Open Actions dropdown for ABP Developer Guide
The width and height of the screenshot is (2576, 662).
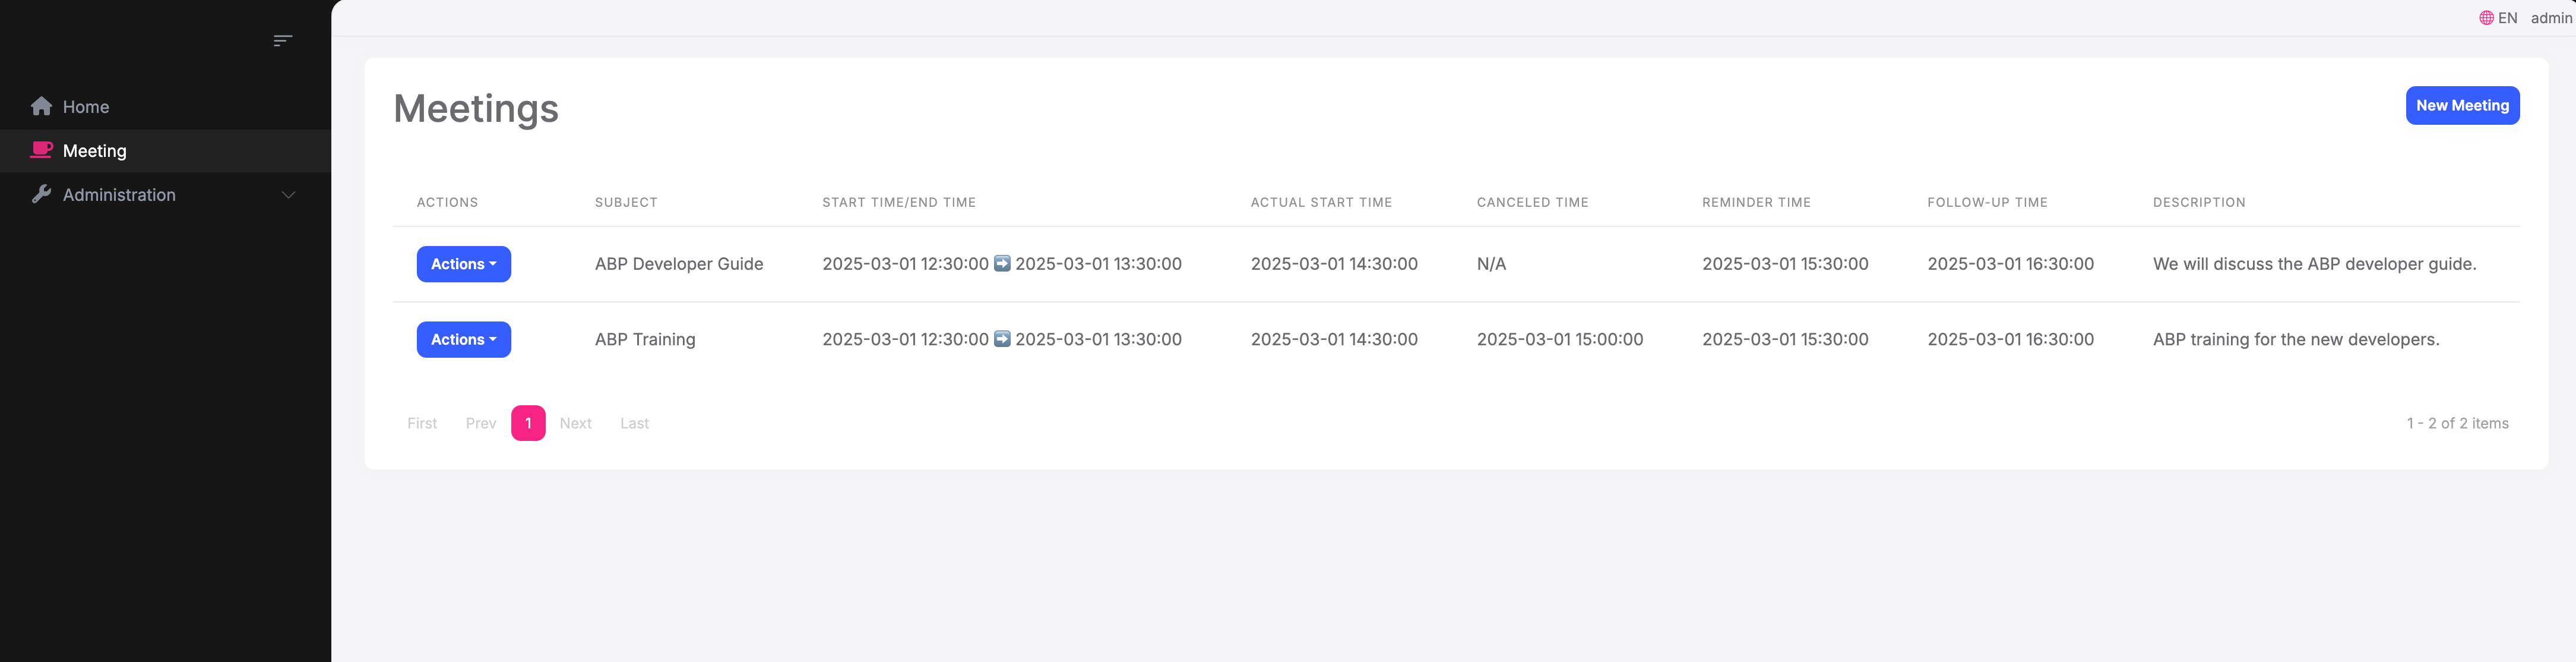pos(463,264)
